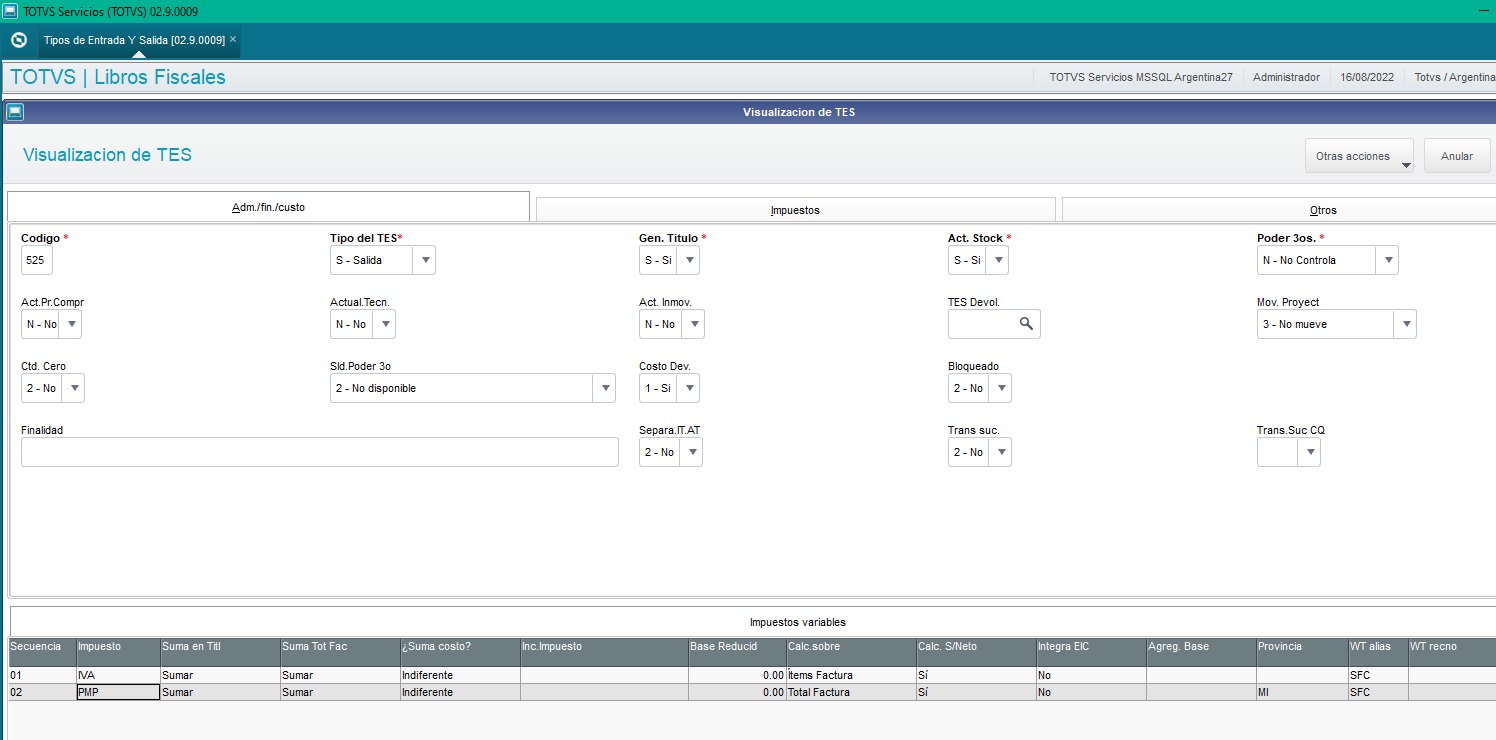The width and height of the screenshot is (1496, 740).
Task: Click the Otras acciones button
Action: [1353, 156]
